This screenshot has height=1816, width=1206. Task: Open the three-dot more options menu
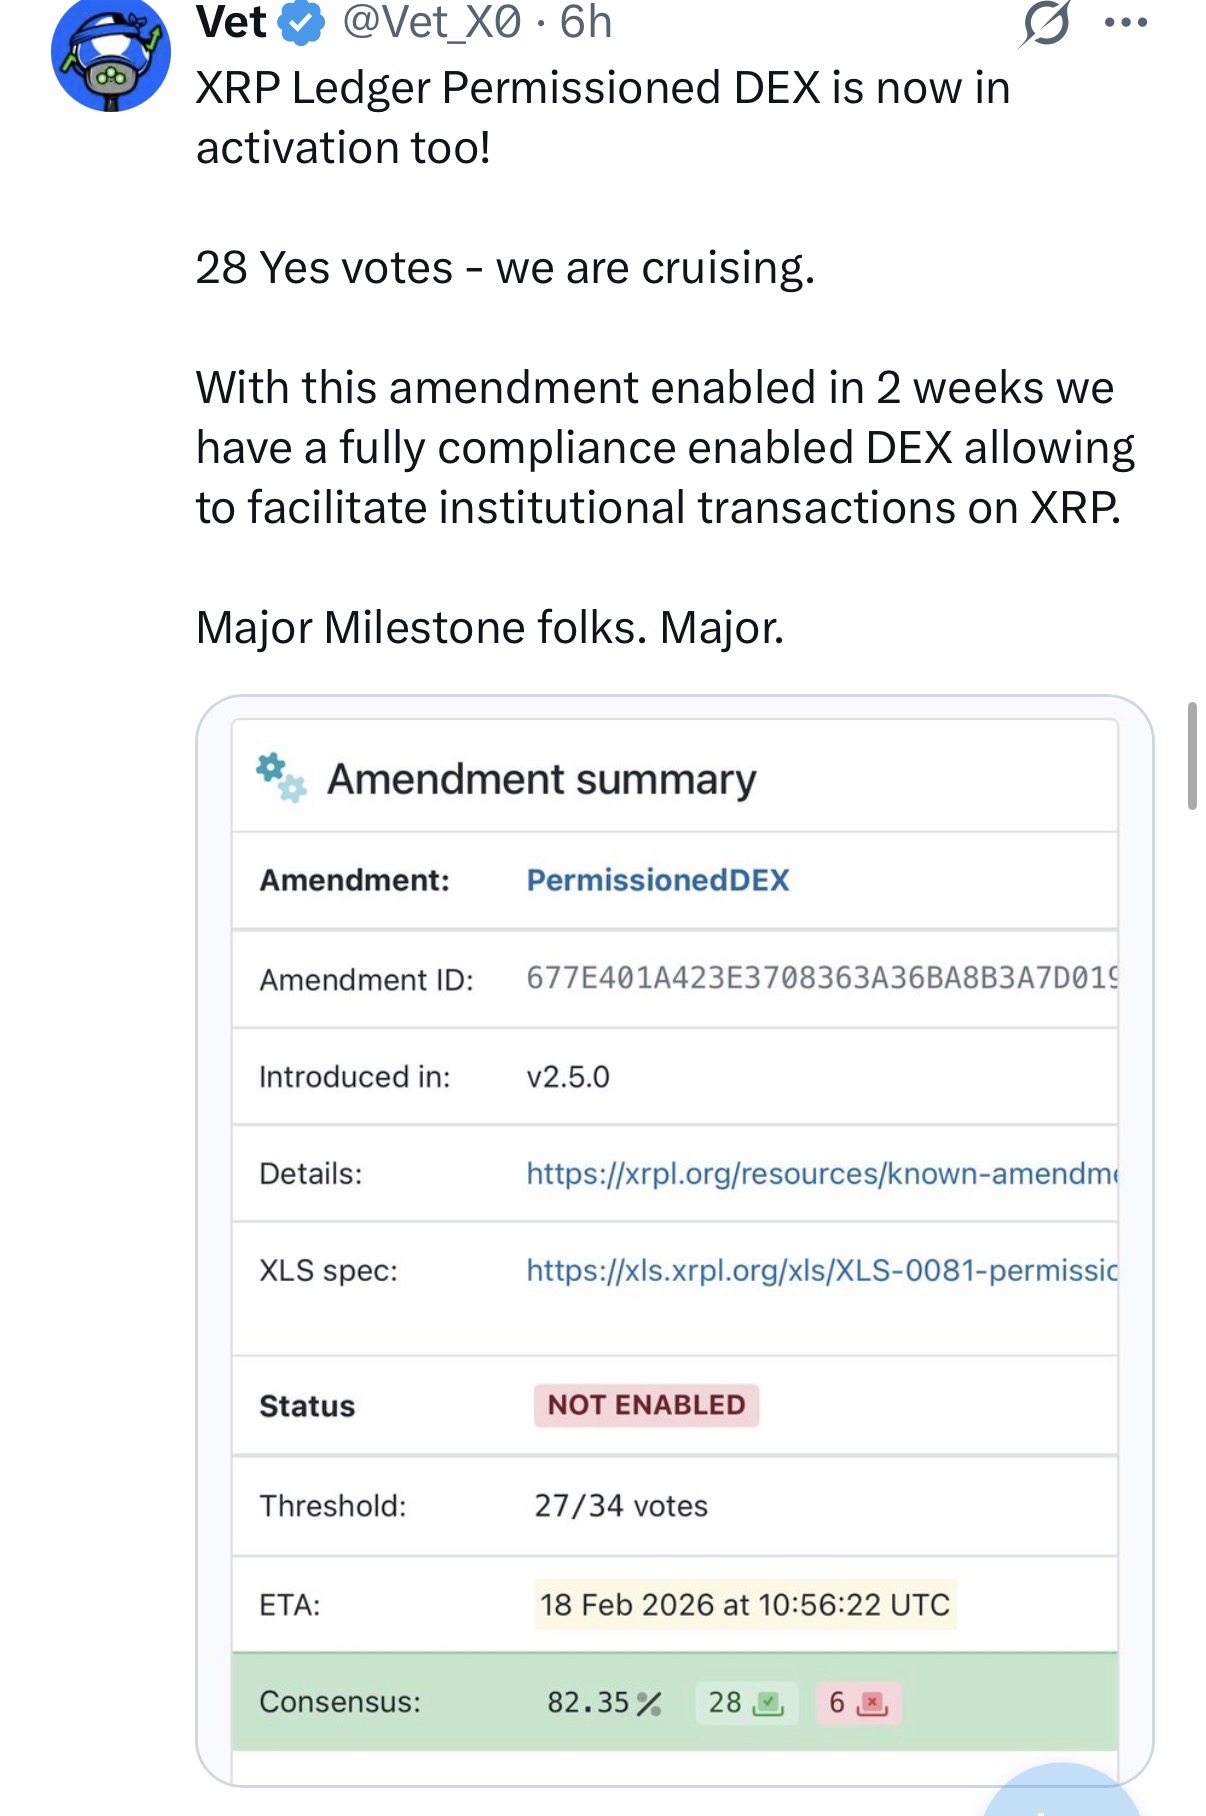click(x=1126, y=23)
